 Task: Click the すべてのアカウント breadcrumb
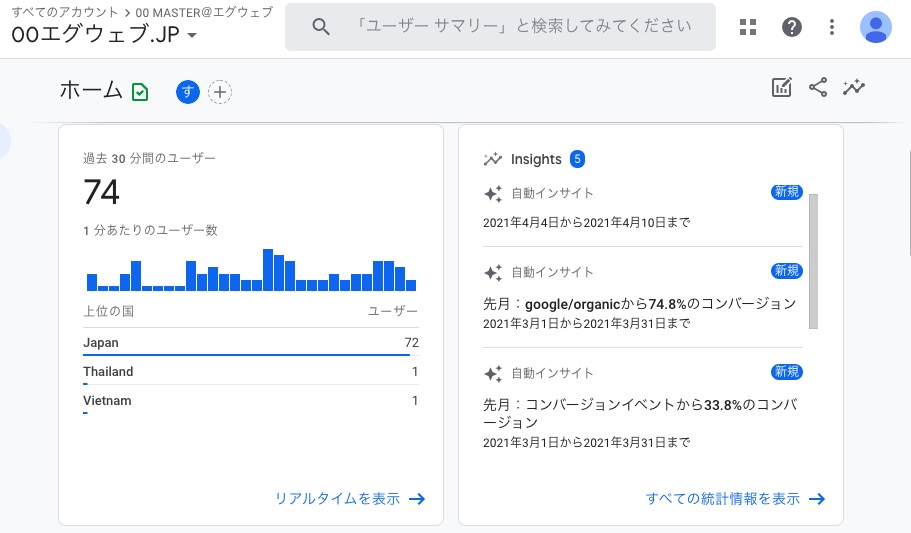(59, 11)
